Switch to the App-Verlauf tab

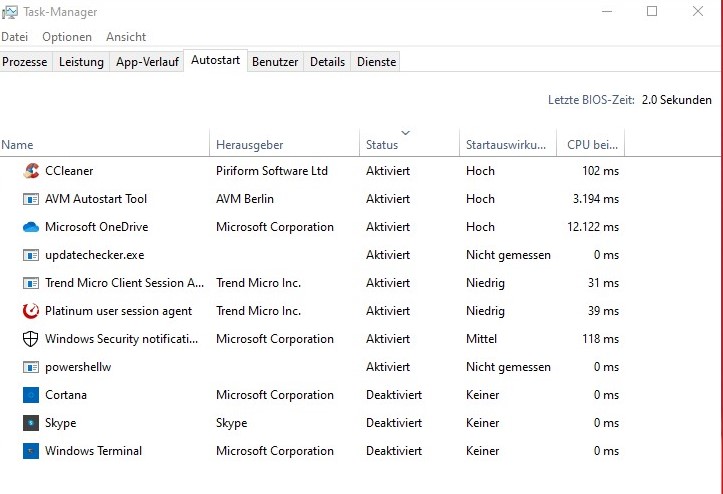pyautogui.click(x=147, y=62)
